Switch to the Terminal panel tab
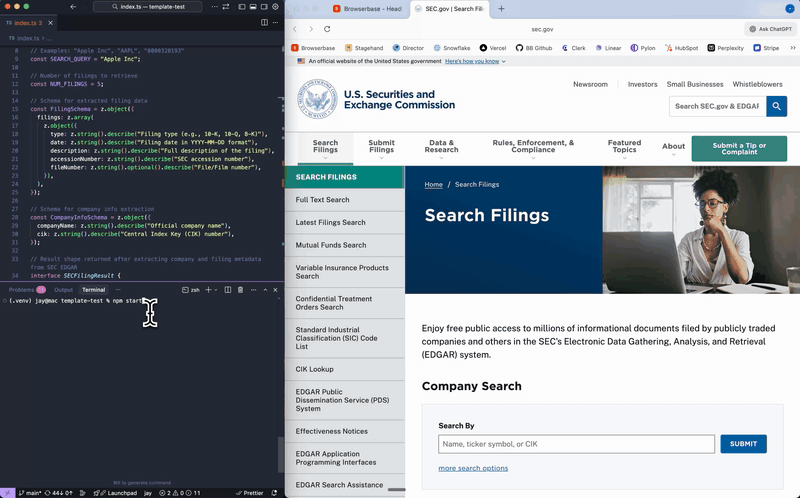800x498 pixels. (x=93, y=290)
